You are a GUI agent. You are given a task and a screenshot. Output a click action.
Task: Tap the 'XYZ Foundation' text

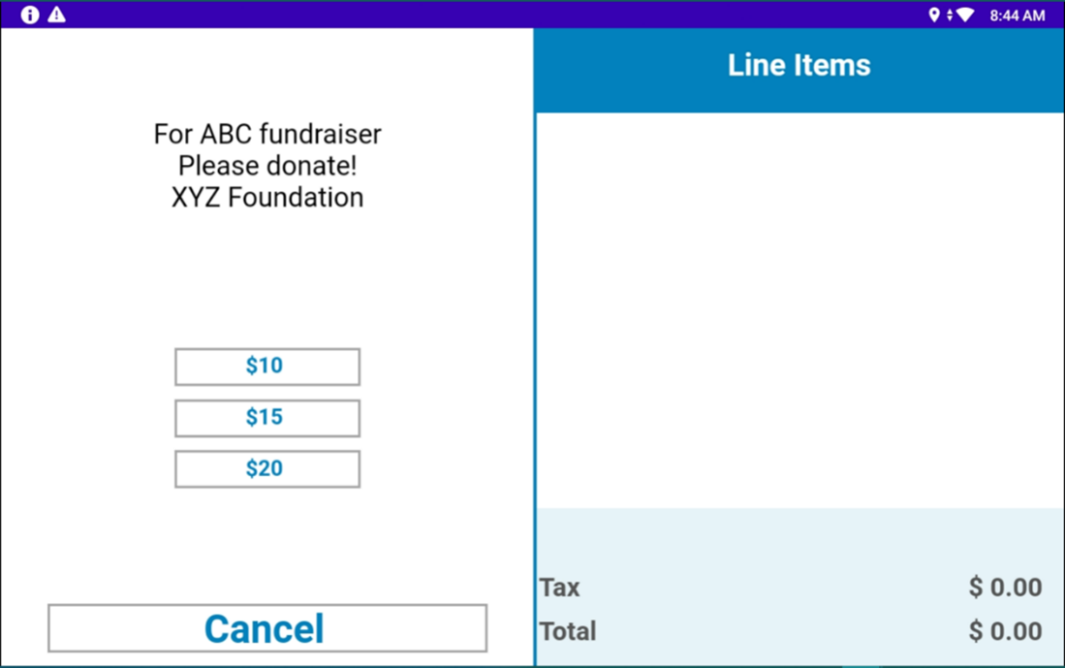point(267,197)
